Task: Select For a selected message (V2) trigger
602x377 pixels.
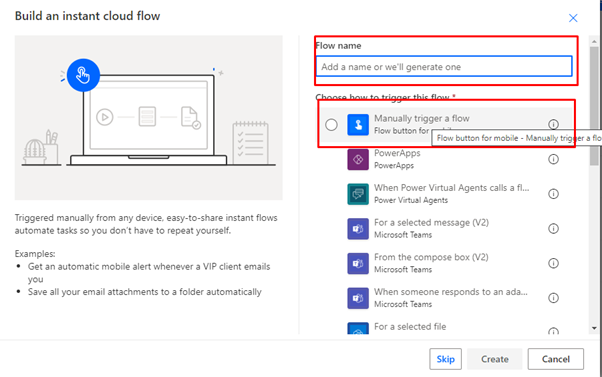Action: [431, 223]
